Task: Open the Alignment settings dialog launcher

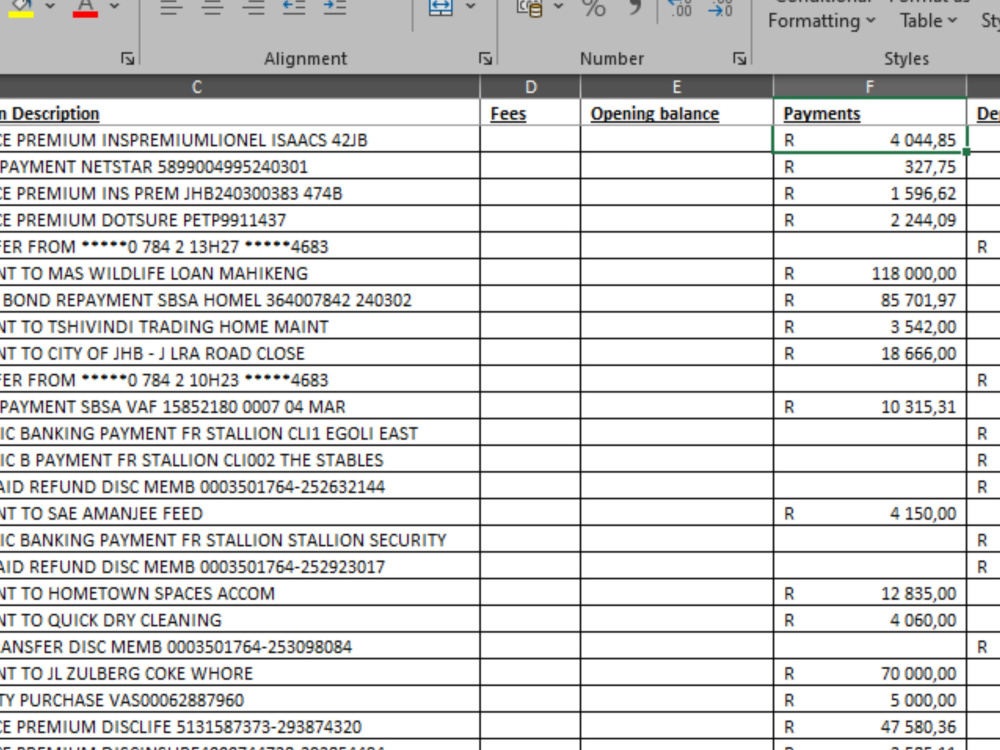Action: [485, 59]
